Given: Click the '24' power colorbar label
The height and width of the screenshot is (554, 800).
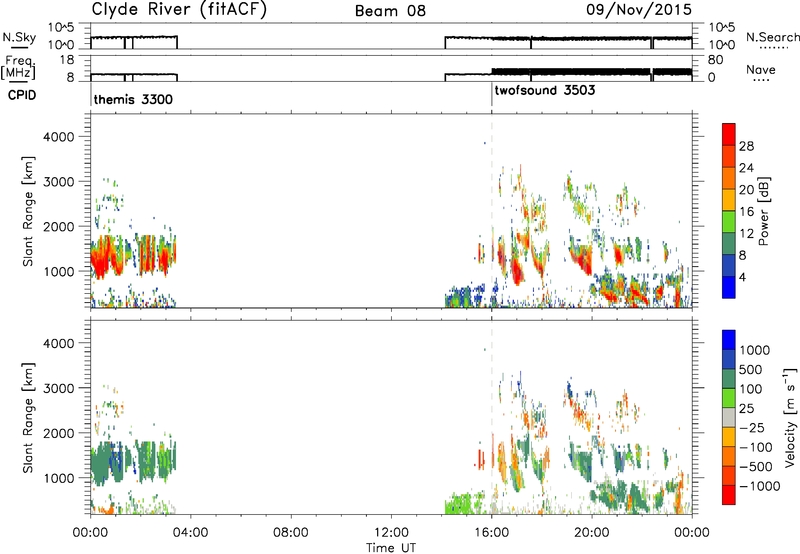Looking at the screenshot, I should [x=746, y=168].
